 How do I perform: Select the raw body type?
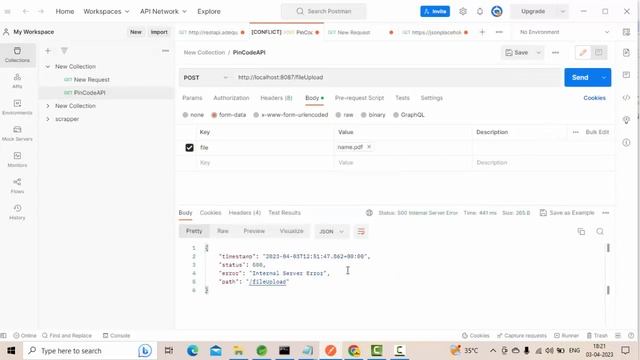(344, 115)
